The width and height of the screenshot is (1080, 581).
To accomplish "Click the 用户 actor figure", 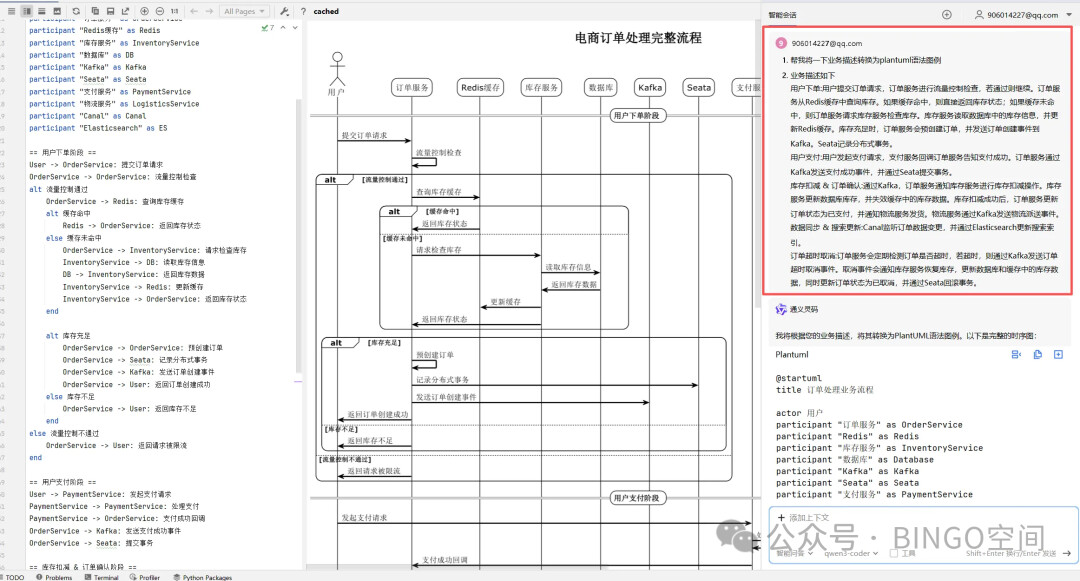I will 337,74.
